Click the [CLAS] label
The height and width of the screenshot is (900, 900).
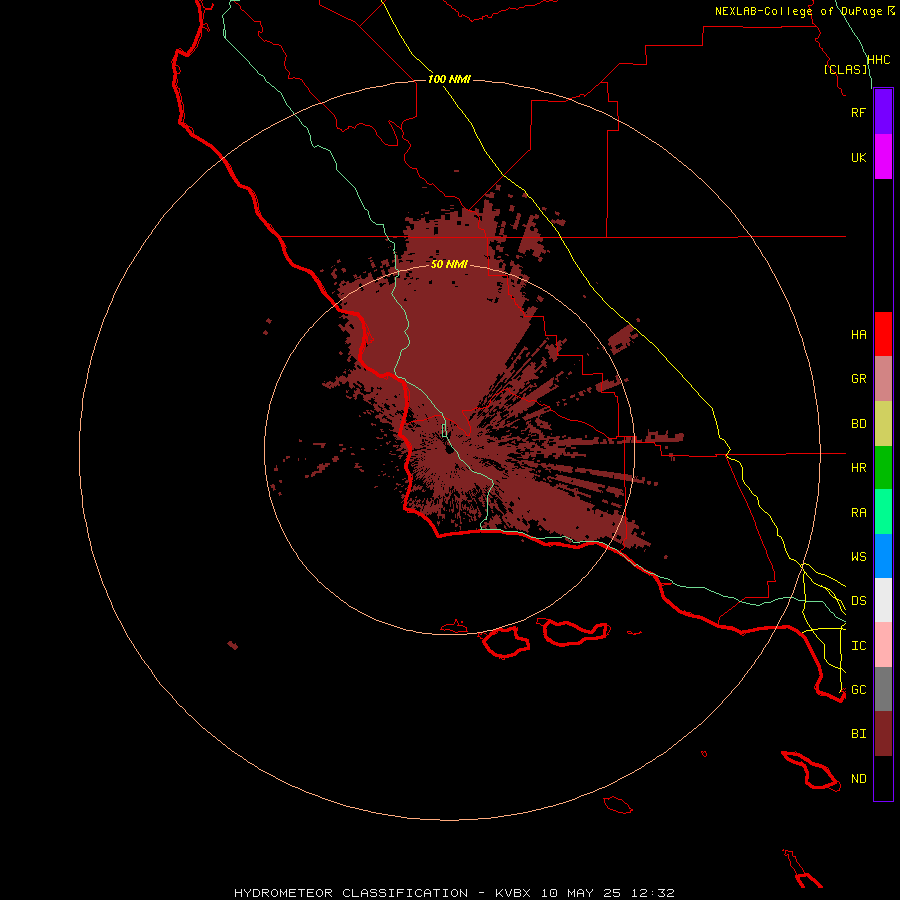tap(845, 70)
